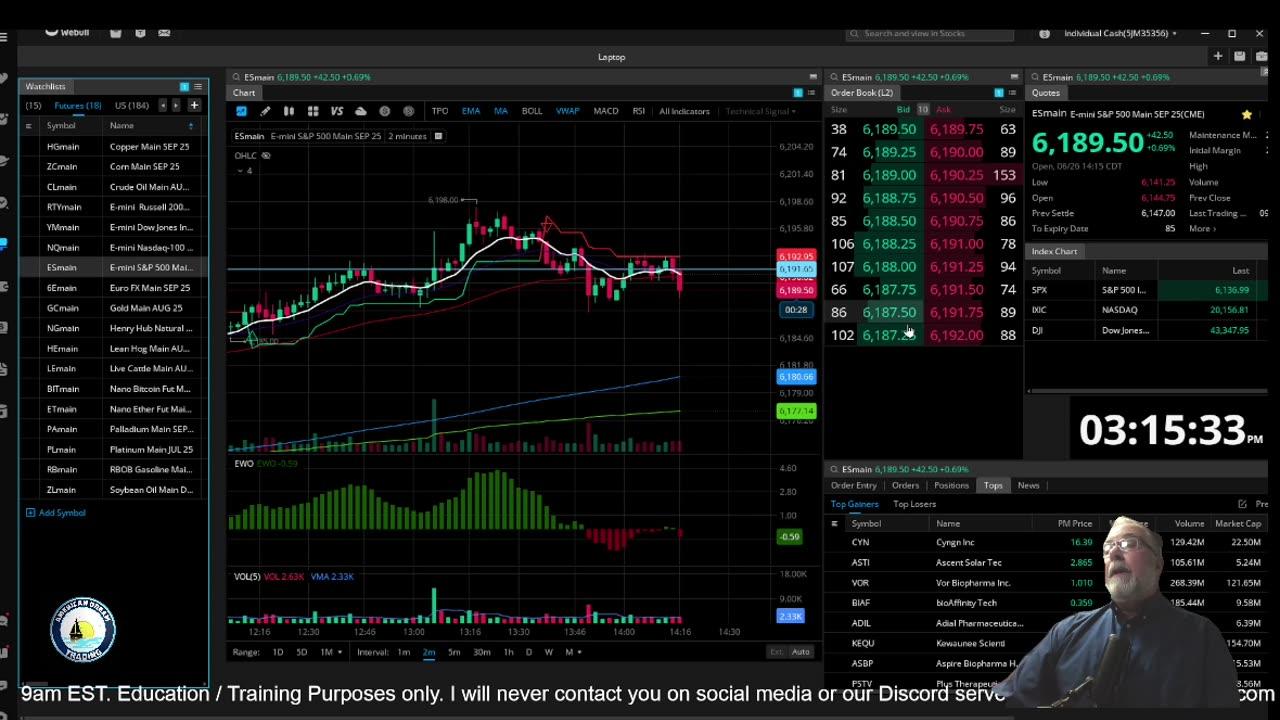Select the 1D range button
Screen dimensions: 1280x720
click(277, 652)
